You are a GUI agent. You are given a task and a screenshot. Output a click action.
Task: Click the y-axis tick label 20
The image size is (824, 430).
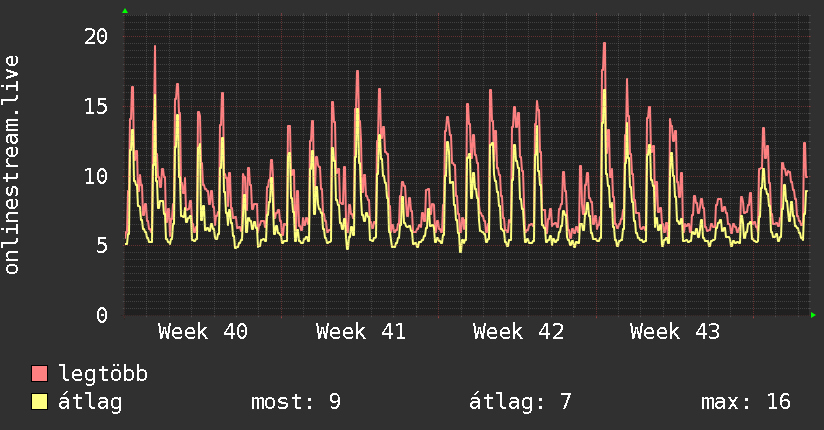click(96, 36)
